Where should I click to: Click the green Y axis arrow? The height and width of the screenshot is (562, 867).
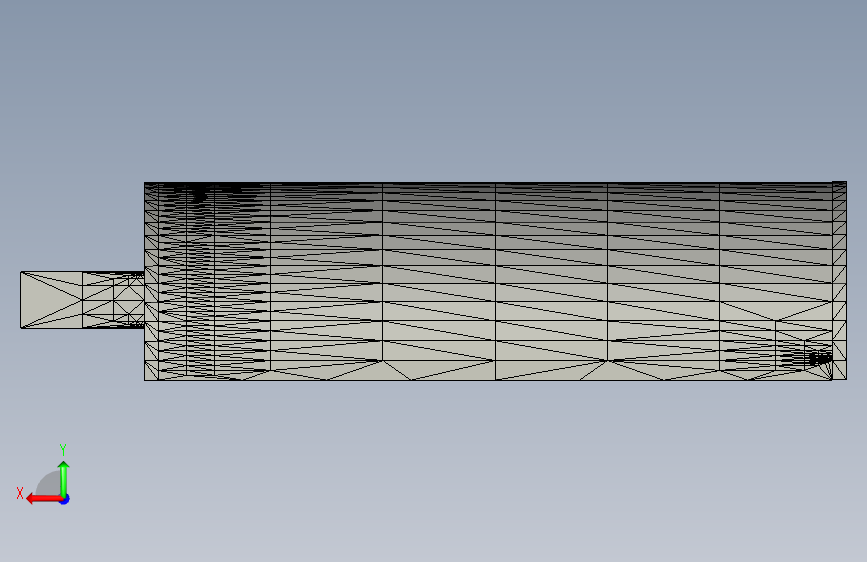coord(64,478)
